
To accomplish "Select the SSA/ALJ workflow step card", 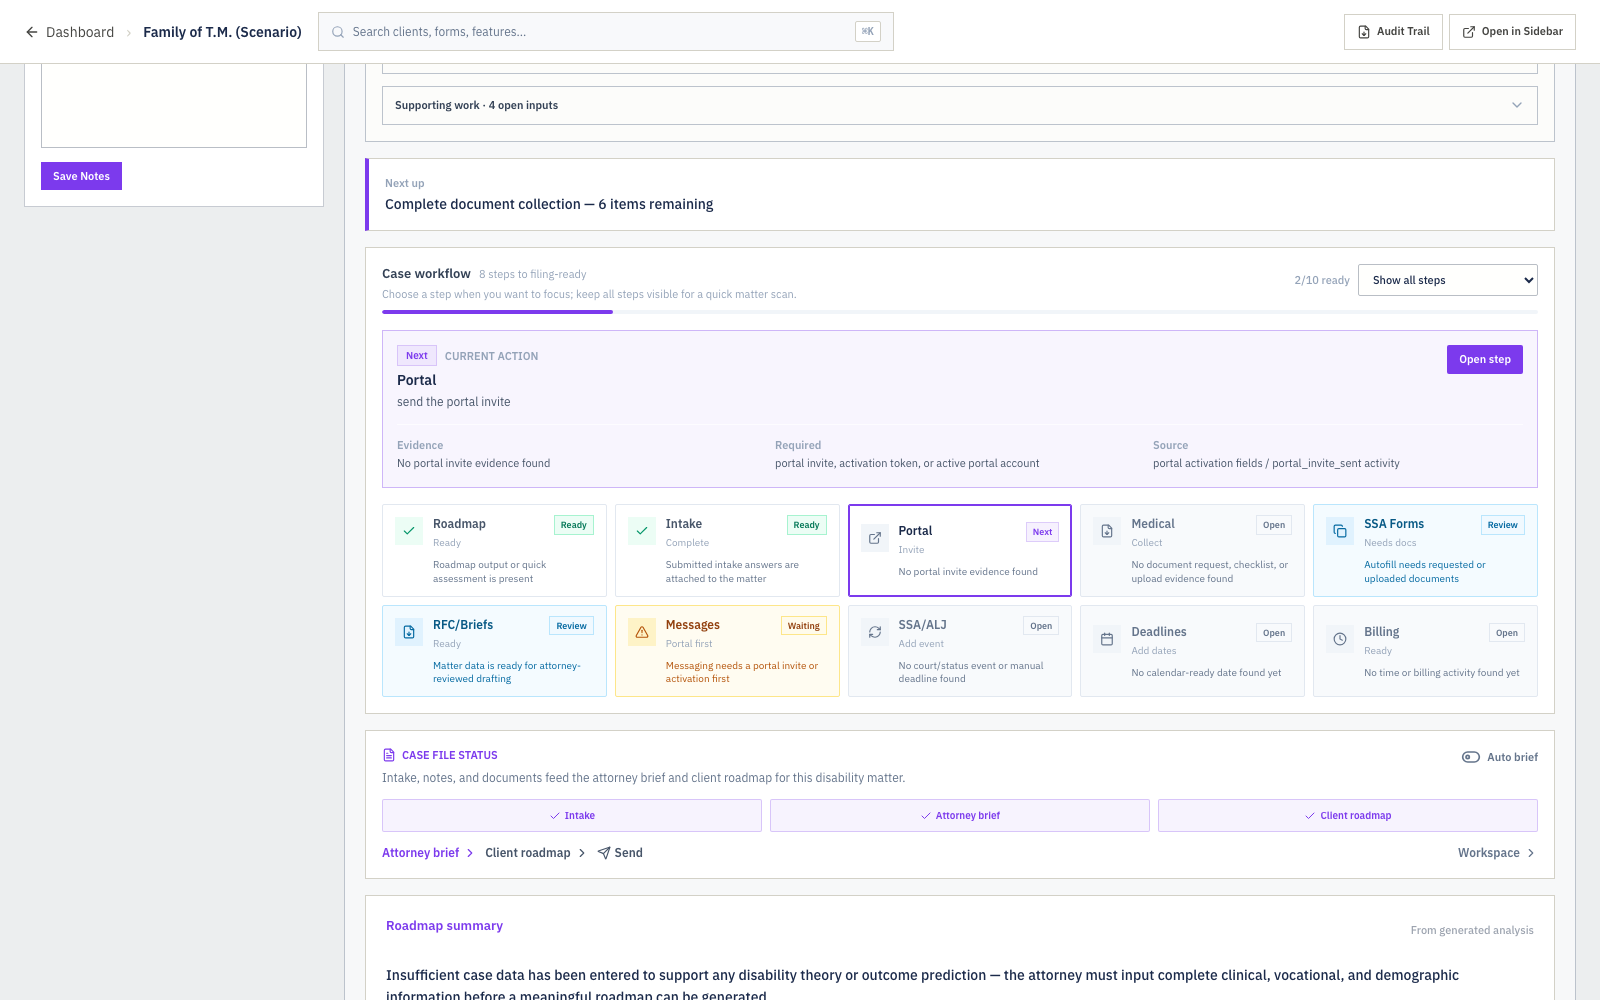I will pyautogui.click(x=960, y=651).
